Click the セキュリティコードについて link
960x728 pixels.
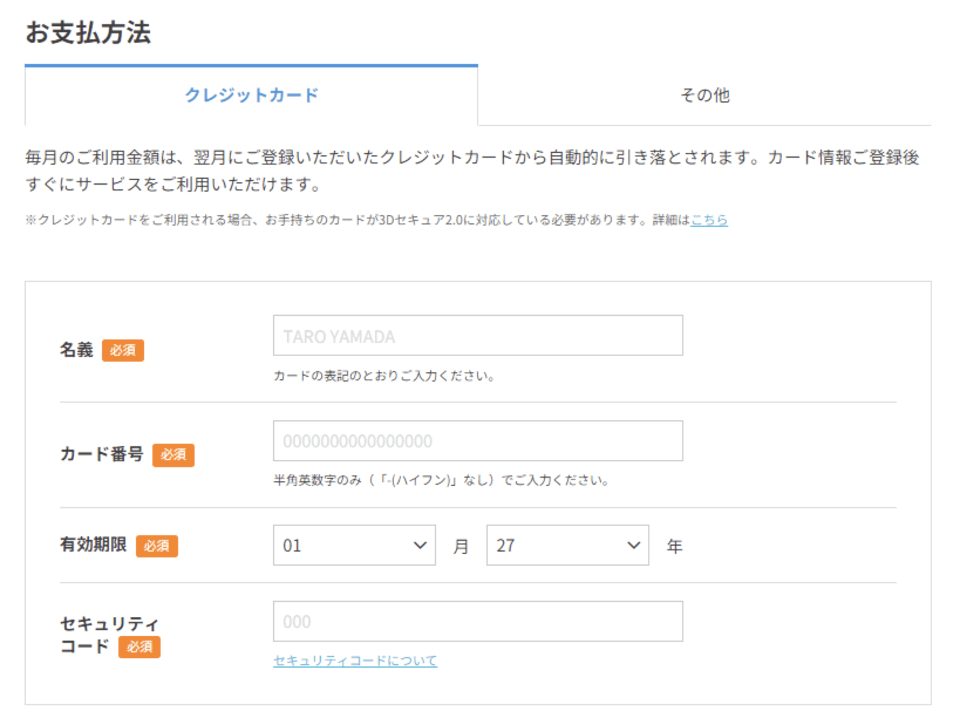point(355,661)
